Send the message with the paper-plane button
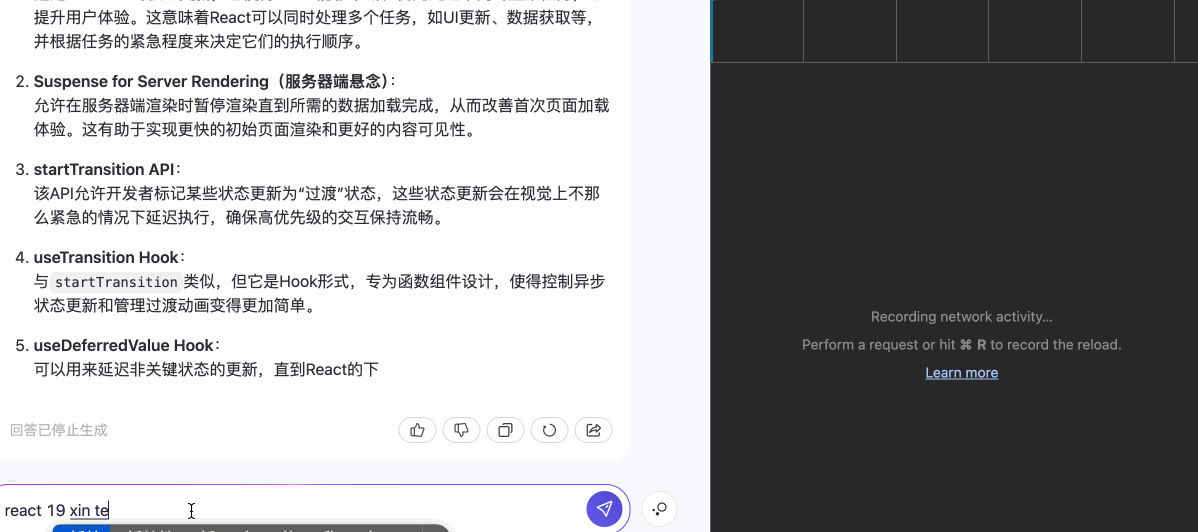The image size is (1198, 532). click(x=604, y=509)
